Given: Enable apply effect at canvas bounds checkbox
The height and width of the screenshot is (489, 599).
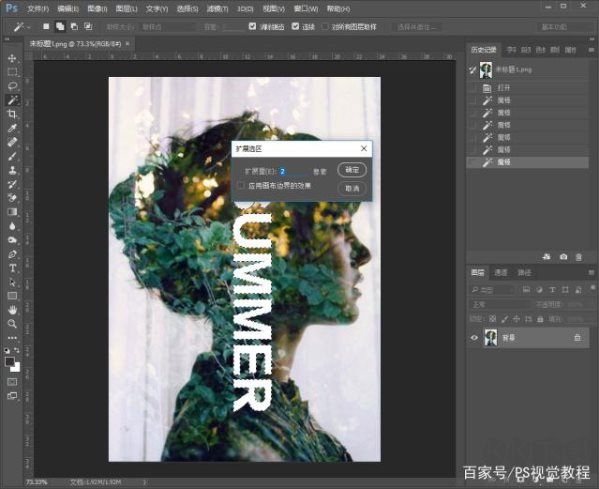Looking at the screenshot, I should point(241,186).
